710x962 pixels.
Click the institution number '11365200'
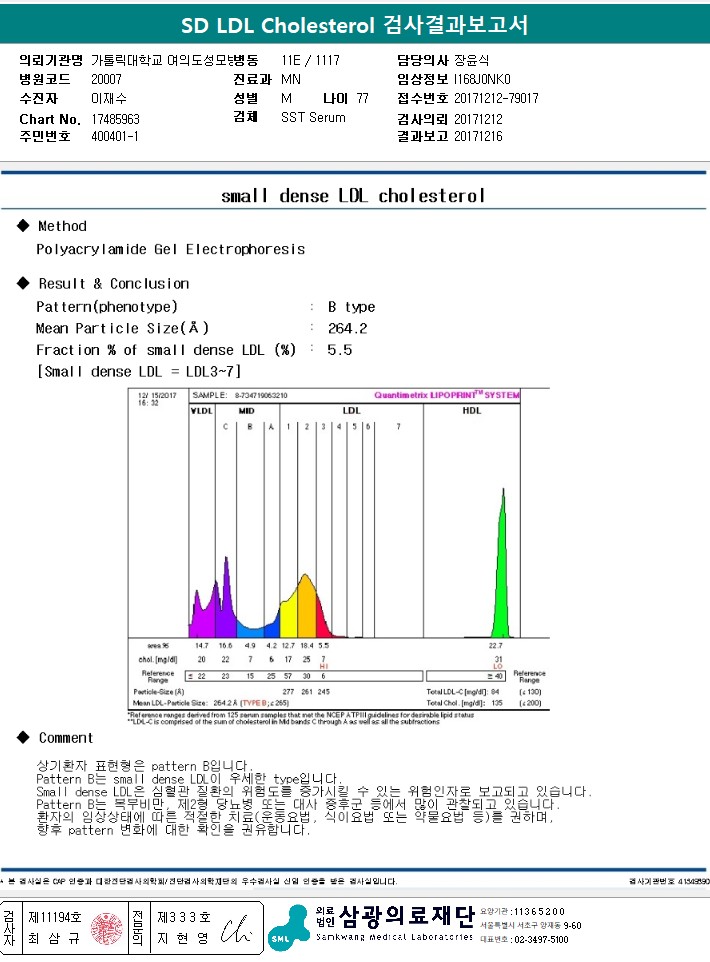click(x=539, y=912)
